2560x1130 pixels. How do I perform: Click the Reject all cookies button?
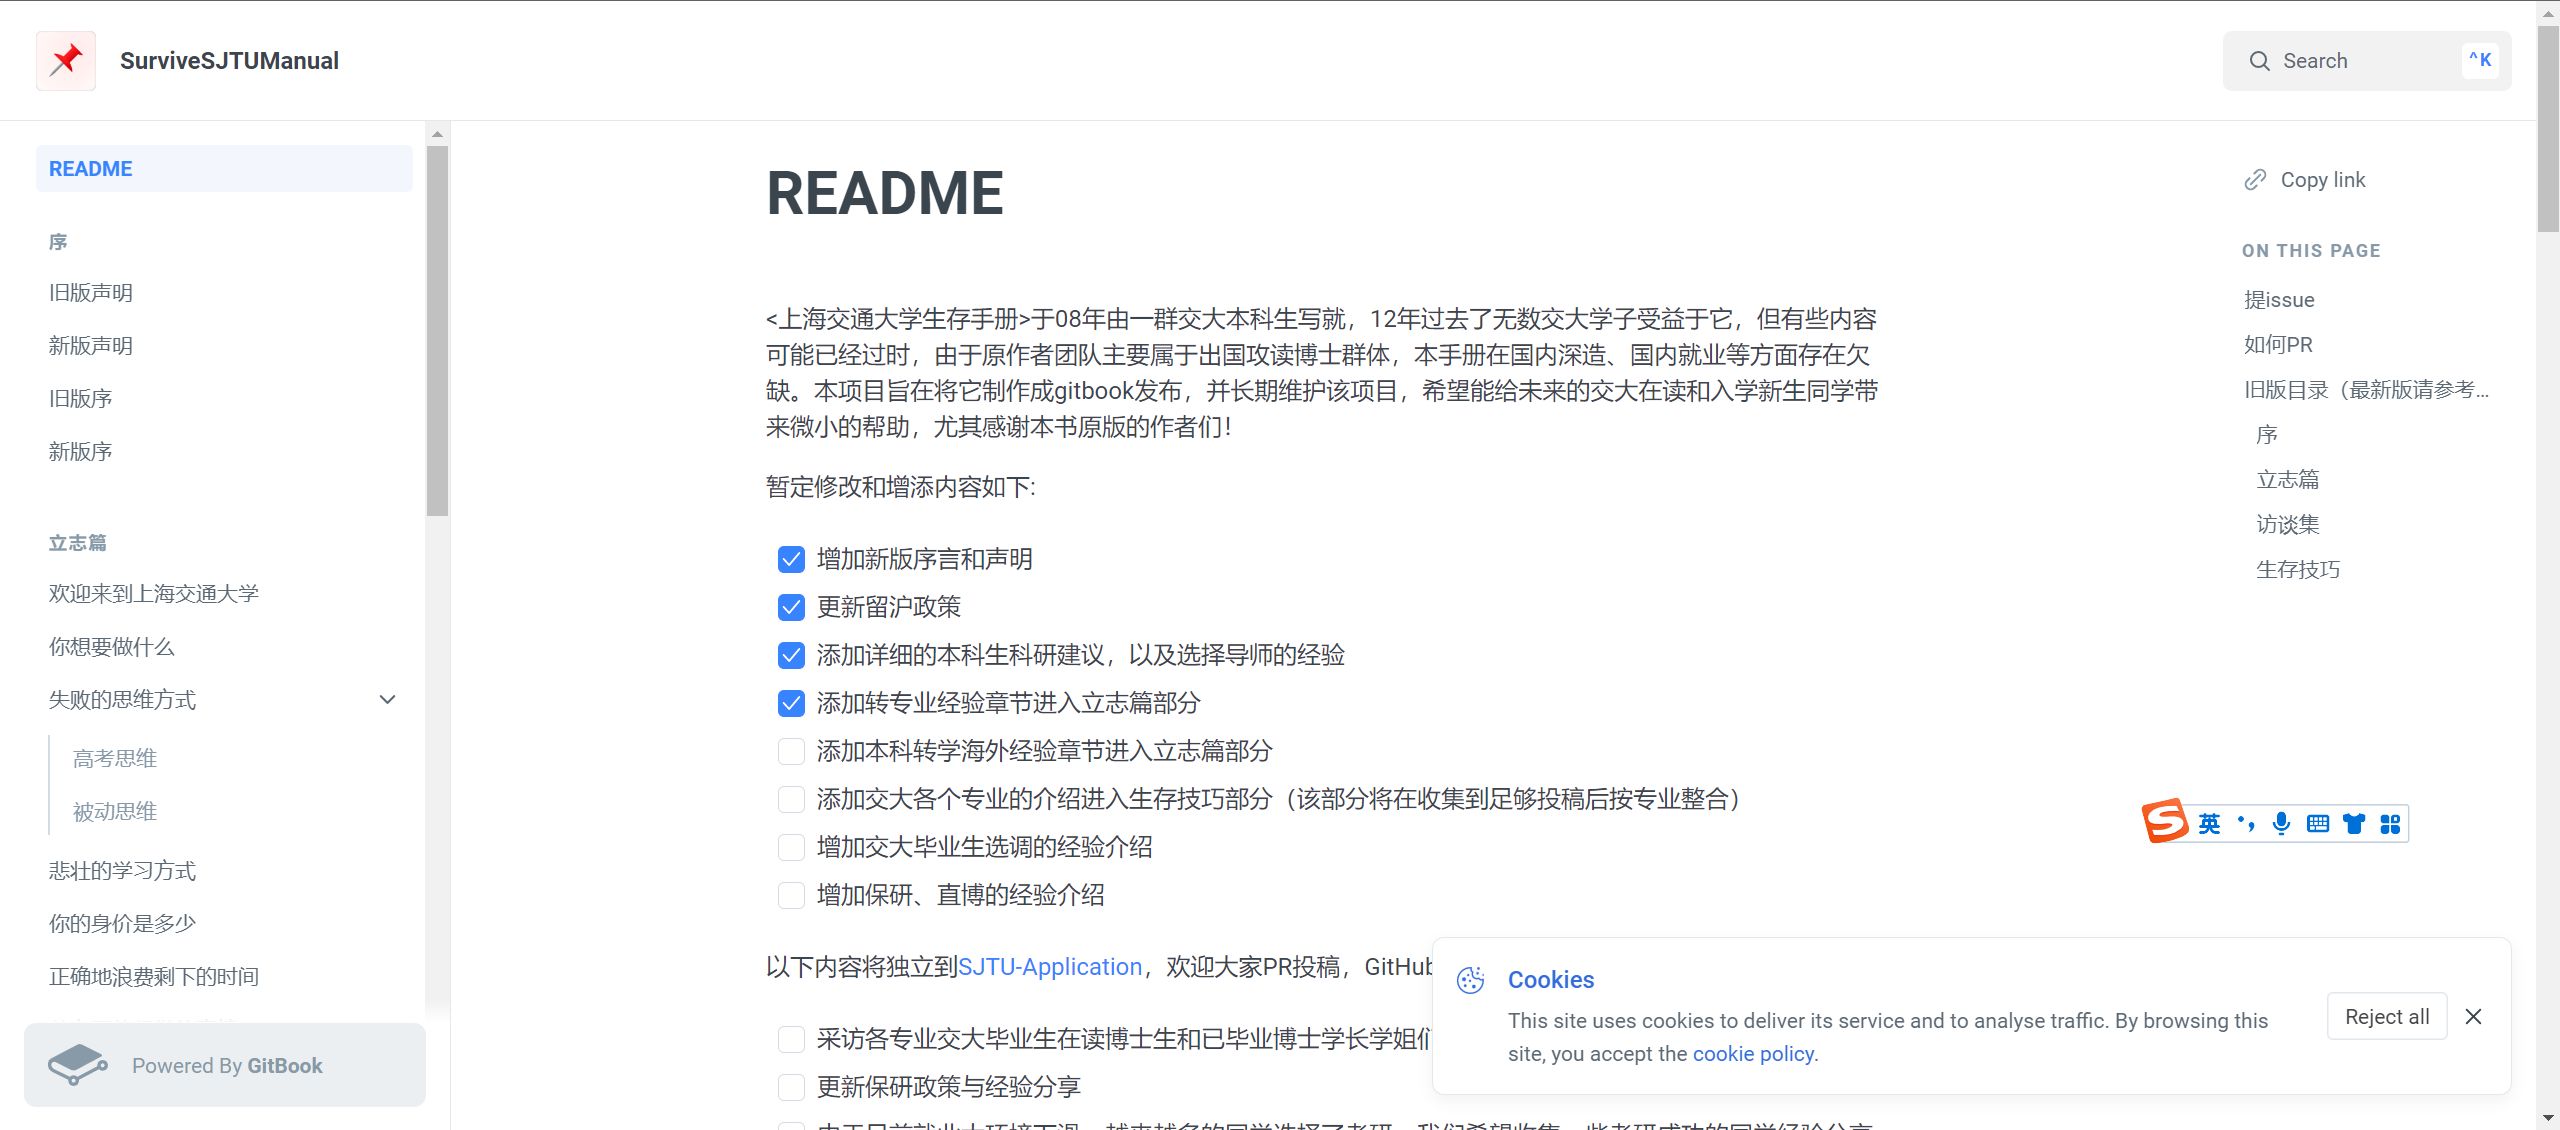[2386, 1017]
